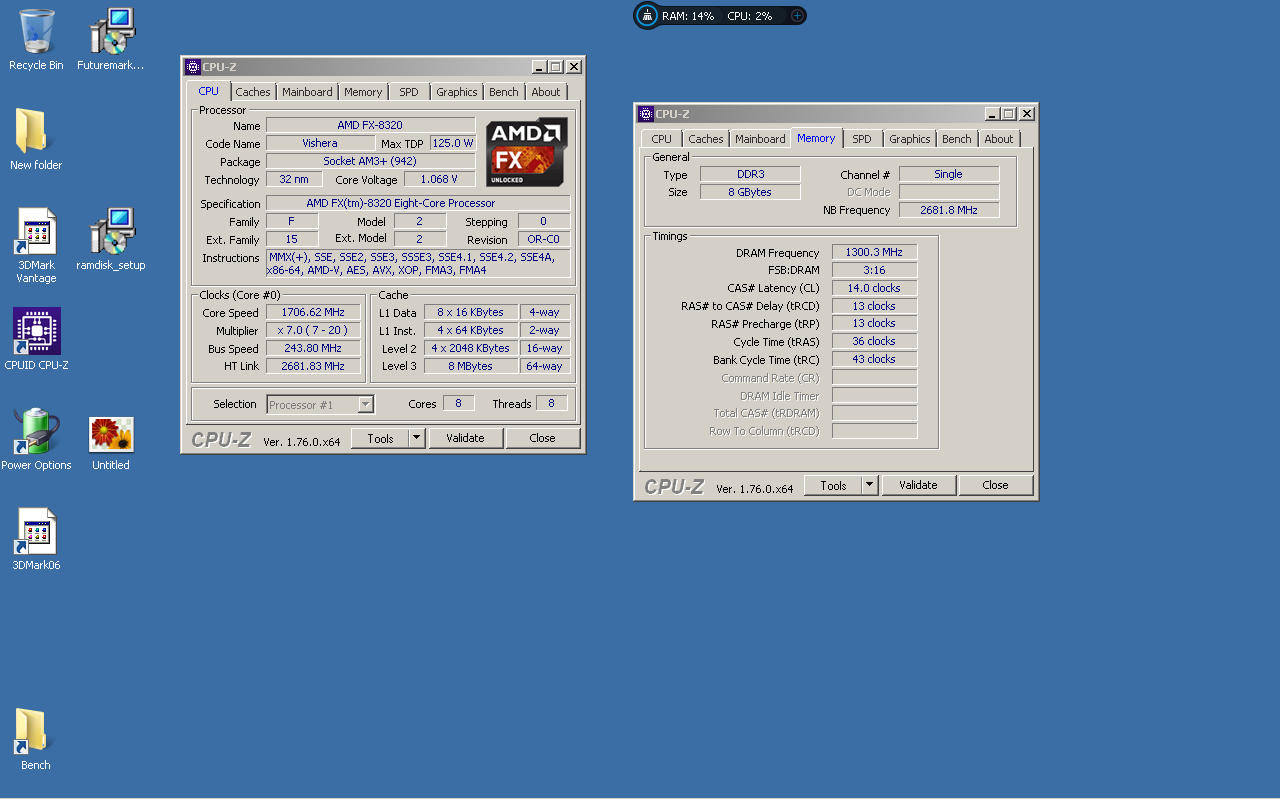This screenshot has width=1280, height=800.
Task: Click the memory Size value 8 GBytes
Action: pos(750,192)
